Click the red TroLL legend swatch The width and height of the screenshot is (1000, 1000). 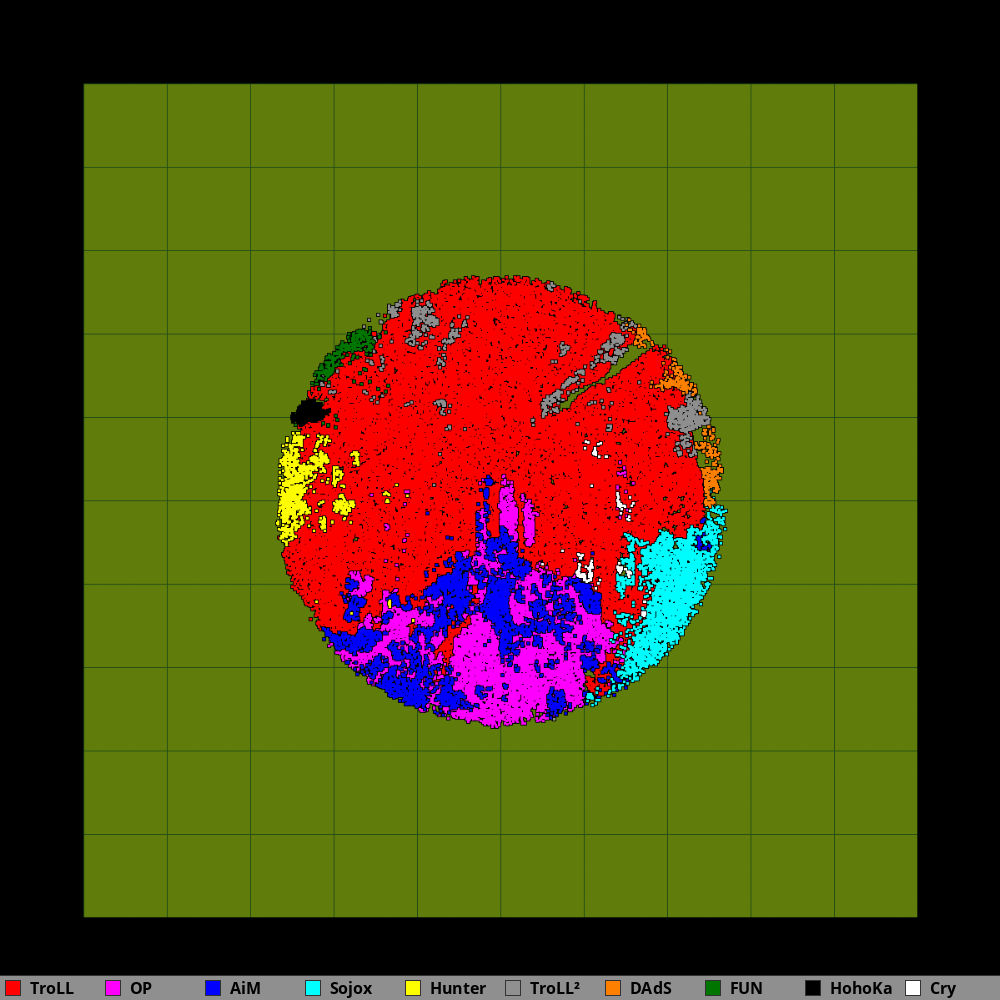pyautogui.click(x=13, y=988)
